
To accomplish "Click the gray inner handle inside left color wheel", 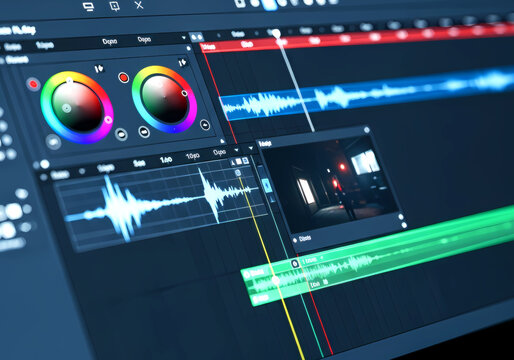I will tap(66, 108).
